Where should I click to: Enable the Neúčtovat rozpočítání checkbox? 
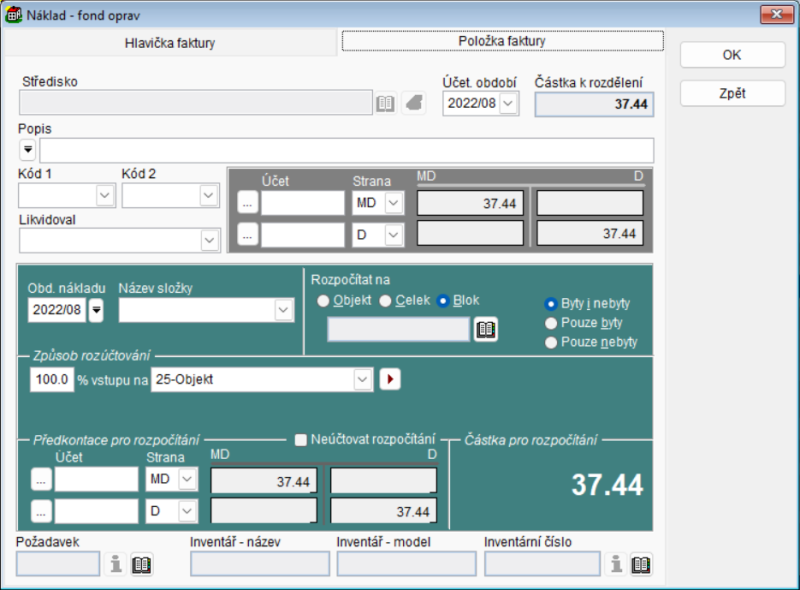(301, 439)
